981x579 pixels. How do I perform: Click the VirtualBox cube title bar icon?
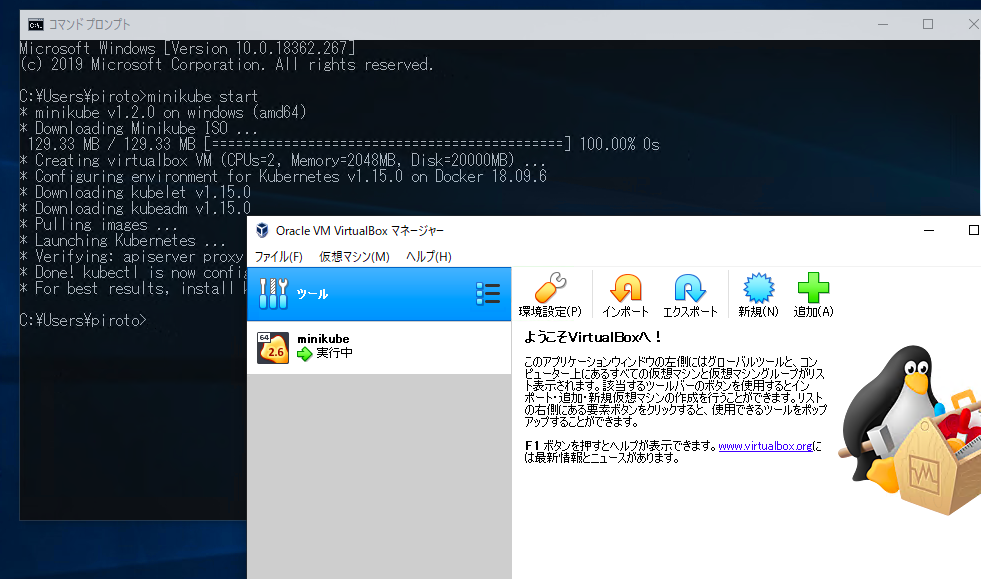pyautogui.click(x=263, y=230)
